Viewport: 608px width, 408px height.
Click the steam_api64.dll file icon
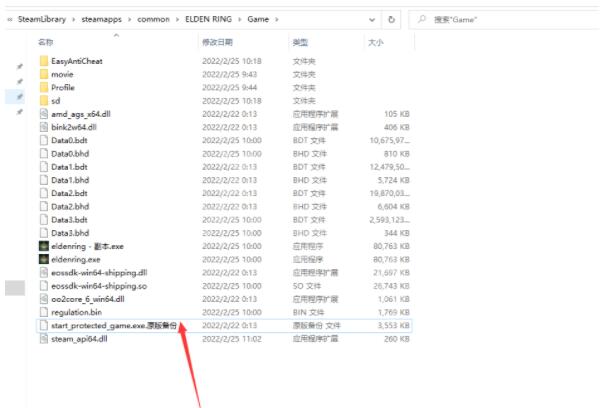pyautogui.click(x=44, y=339)
